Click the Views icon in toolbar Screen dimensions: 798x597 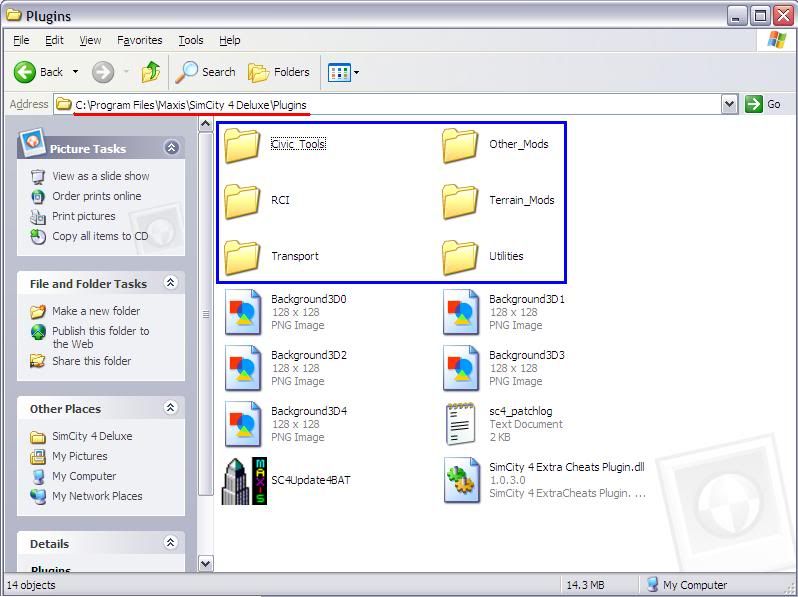tap(339, 72)
